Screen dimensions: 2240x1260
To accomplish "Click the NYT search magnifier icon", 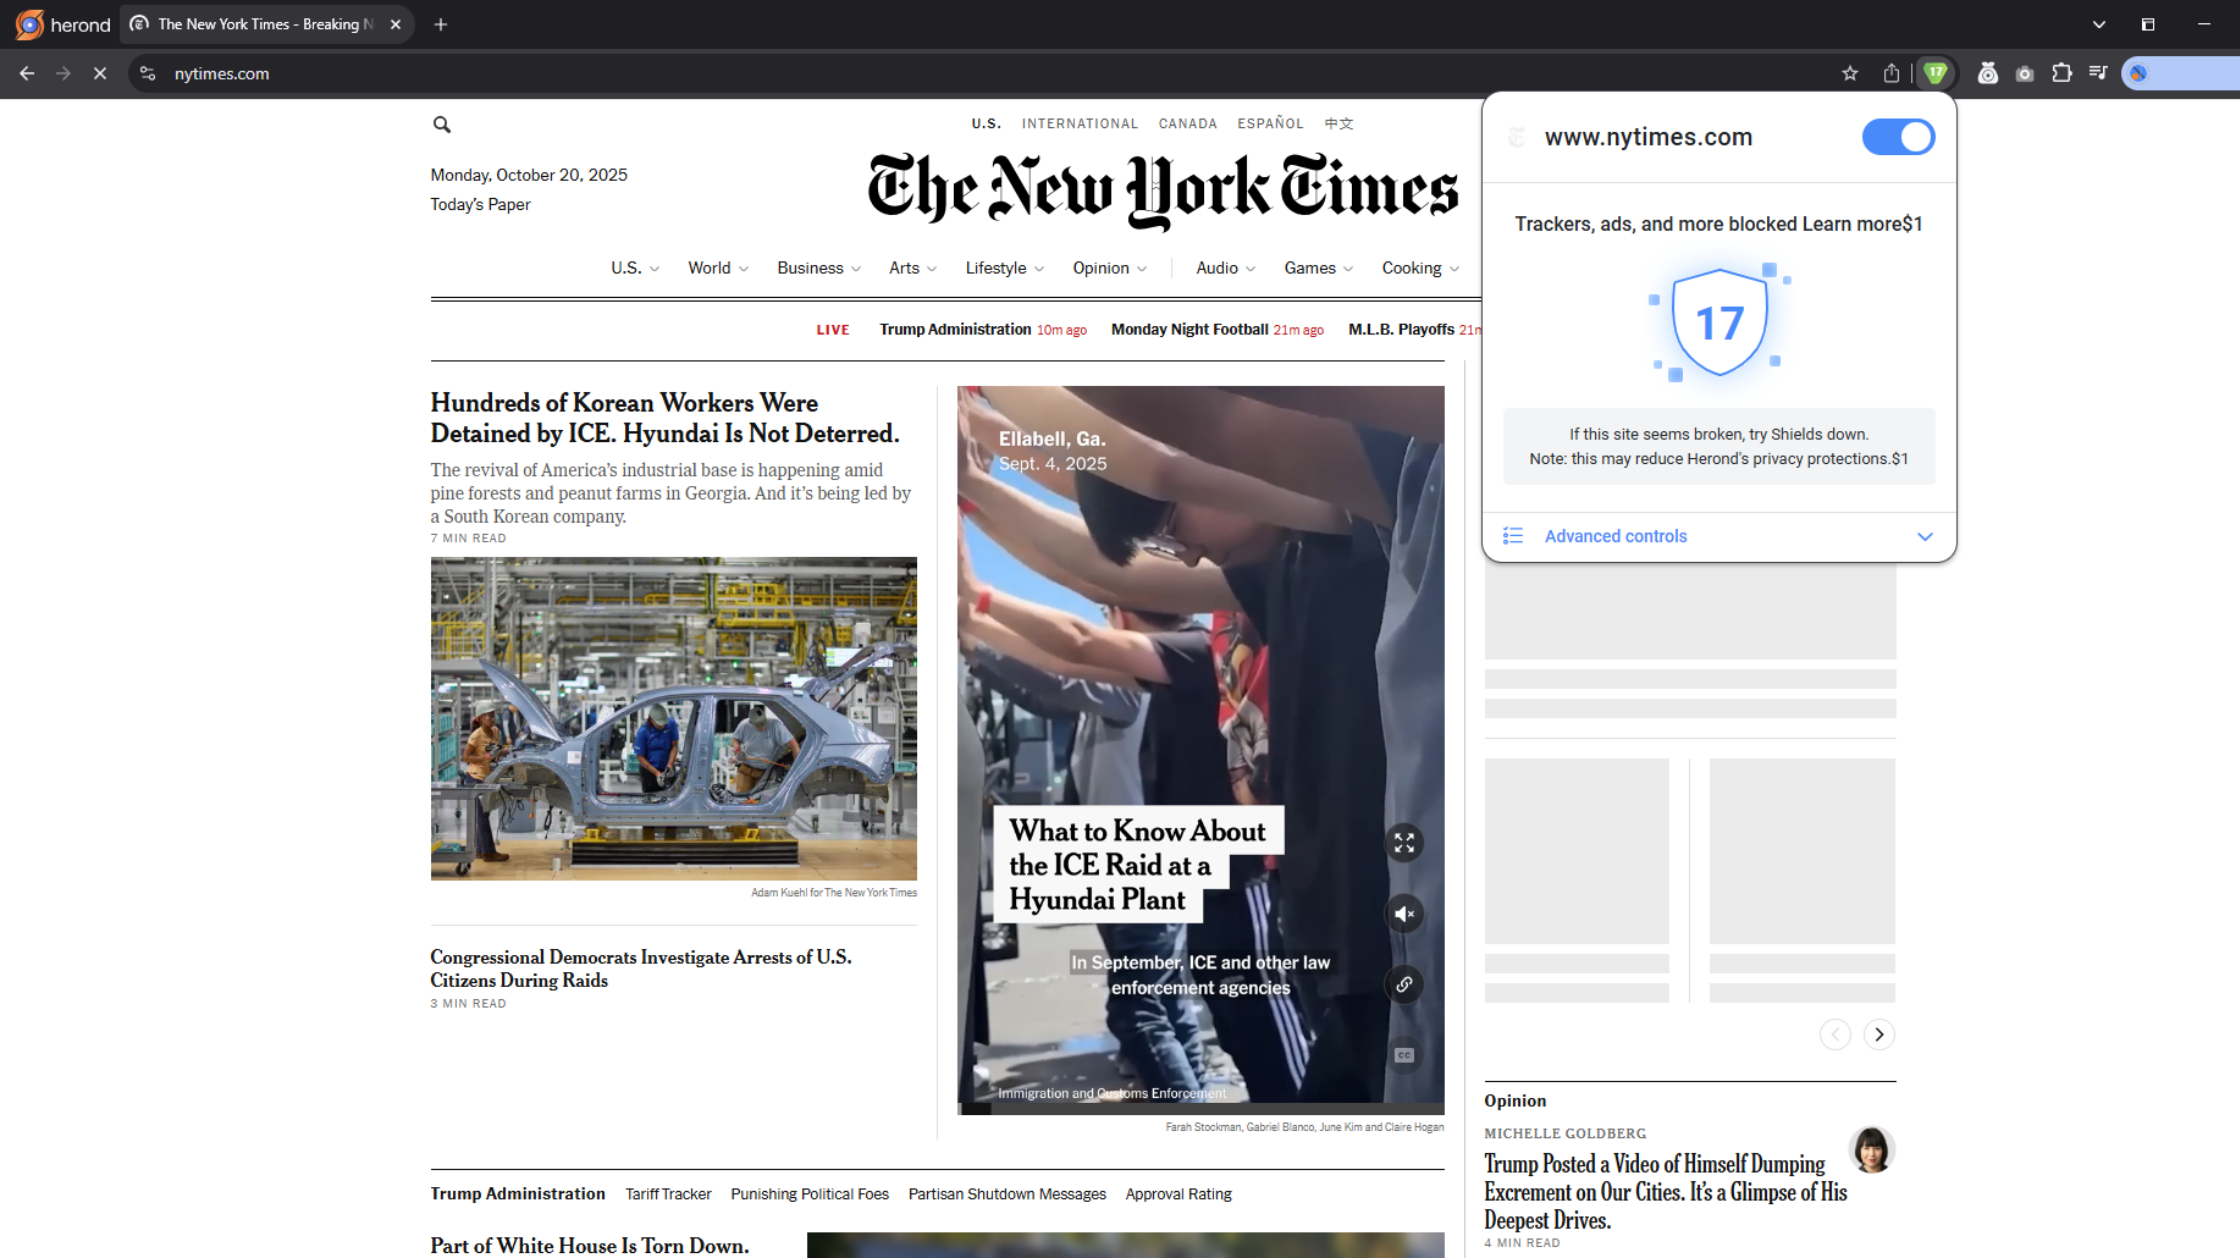I will pyautogui.click(x=441, y=124).
